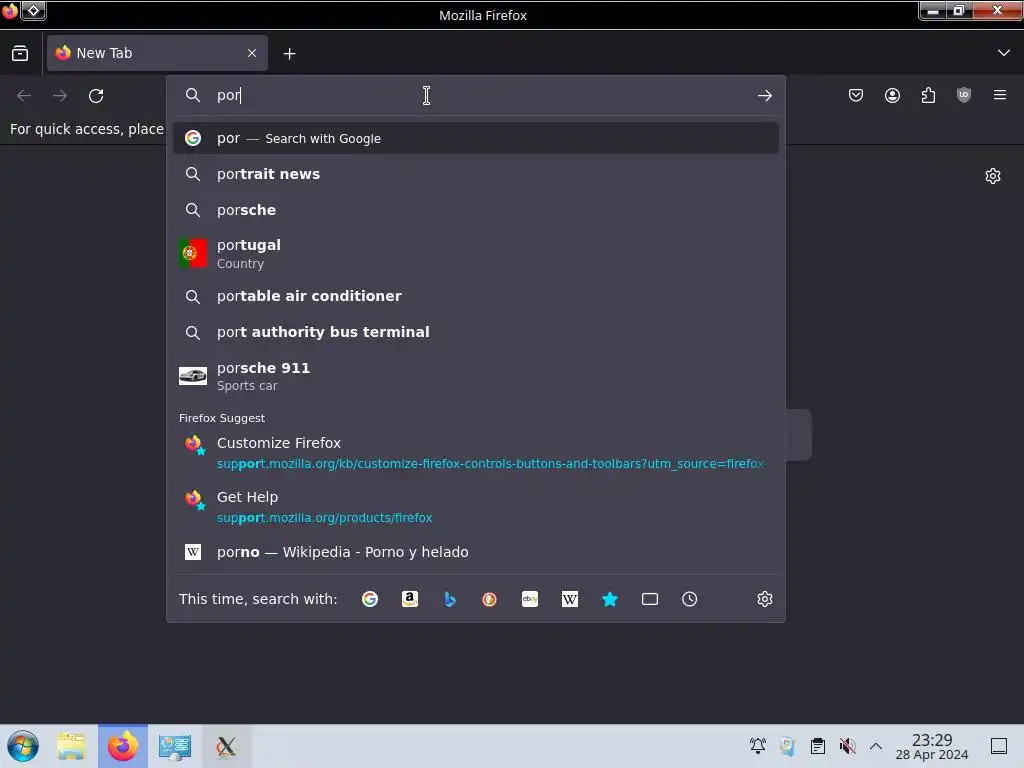Close the New Tab tab
This screenshot has height=768, width=1024.
252,53
